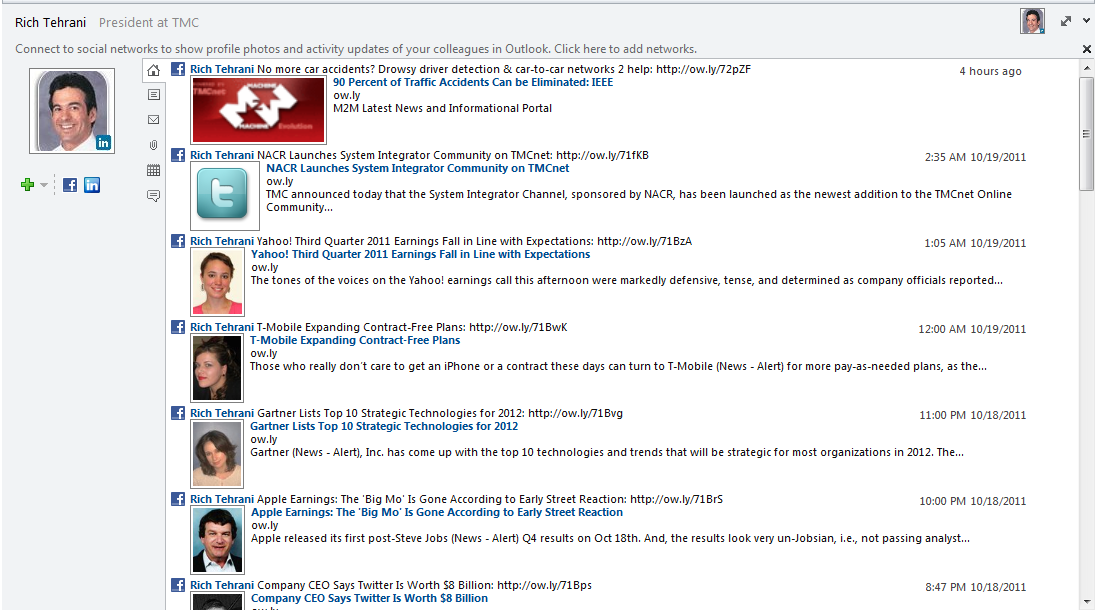Switch to the Activities feed tab
The width and height of the screenshot is (1100, 616).
[153, 95]
